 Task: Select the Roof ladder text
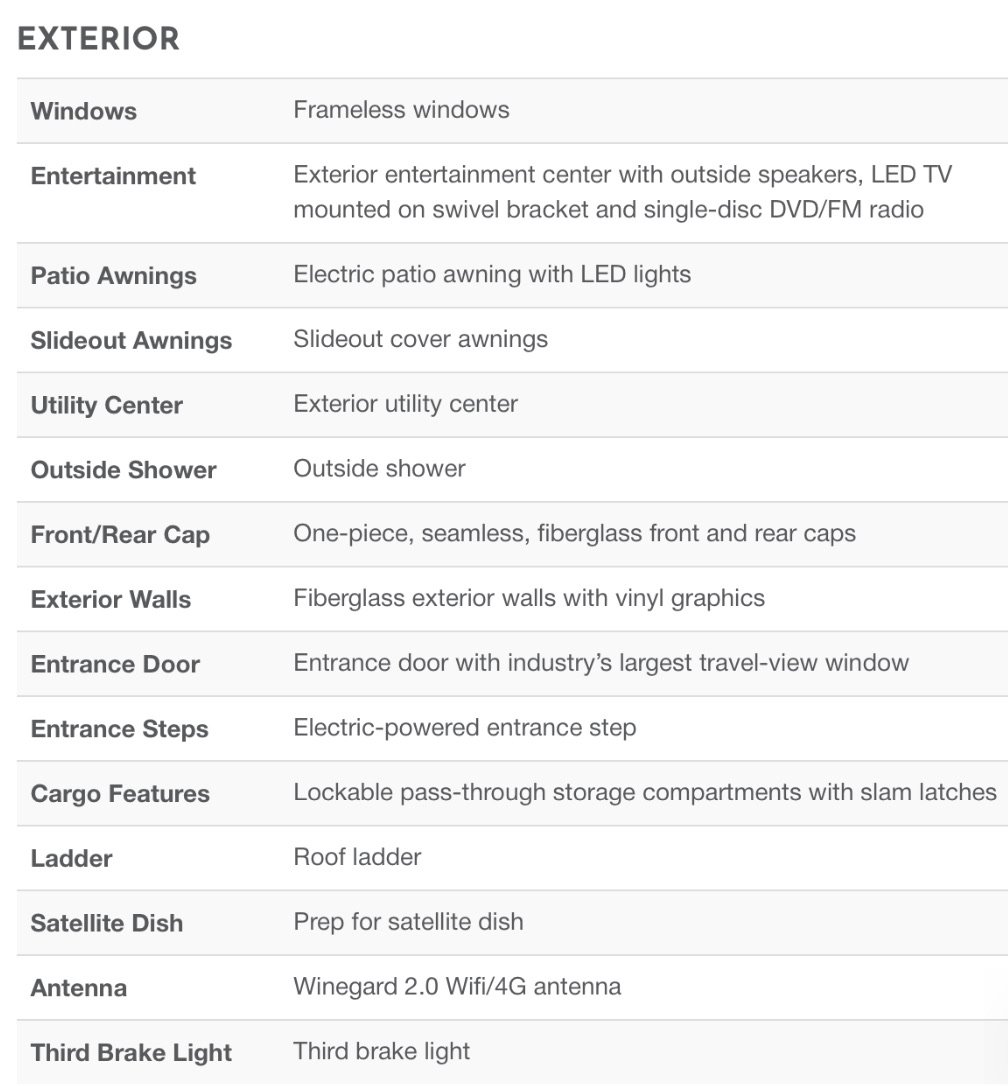click(357, 857)
